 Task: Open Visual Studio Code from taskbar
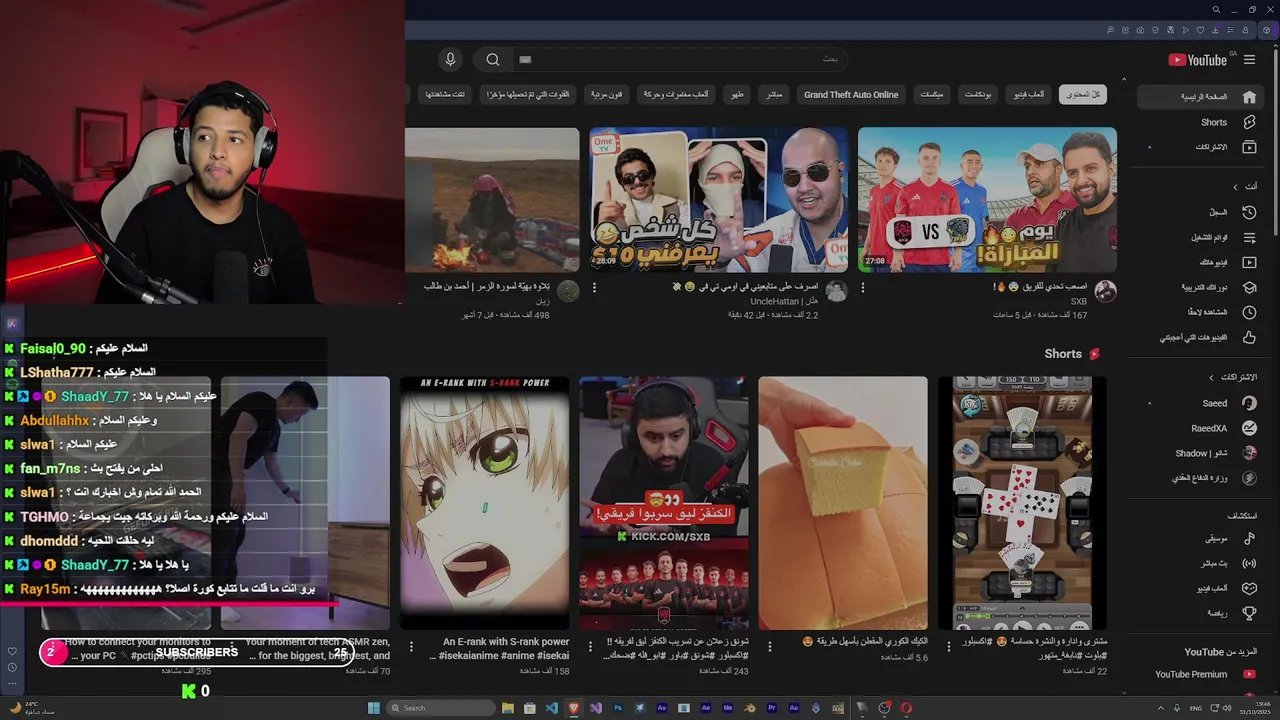[552, 708]
